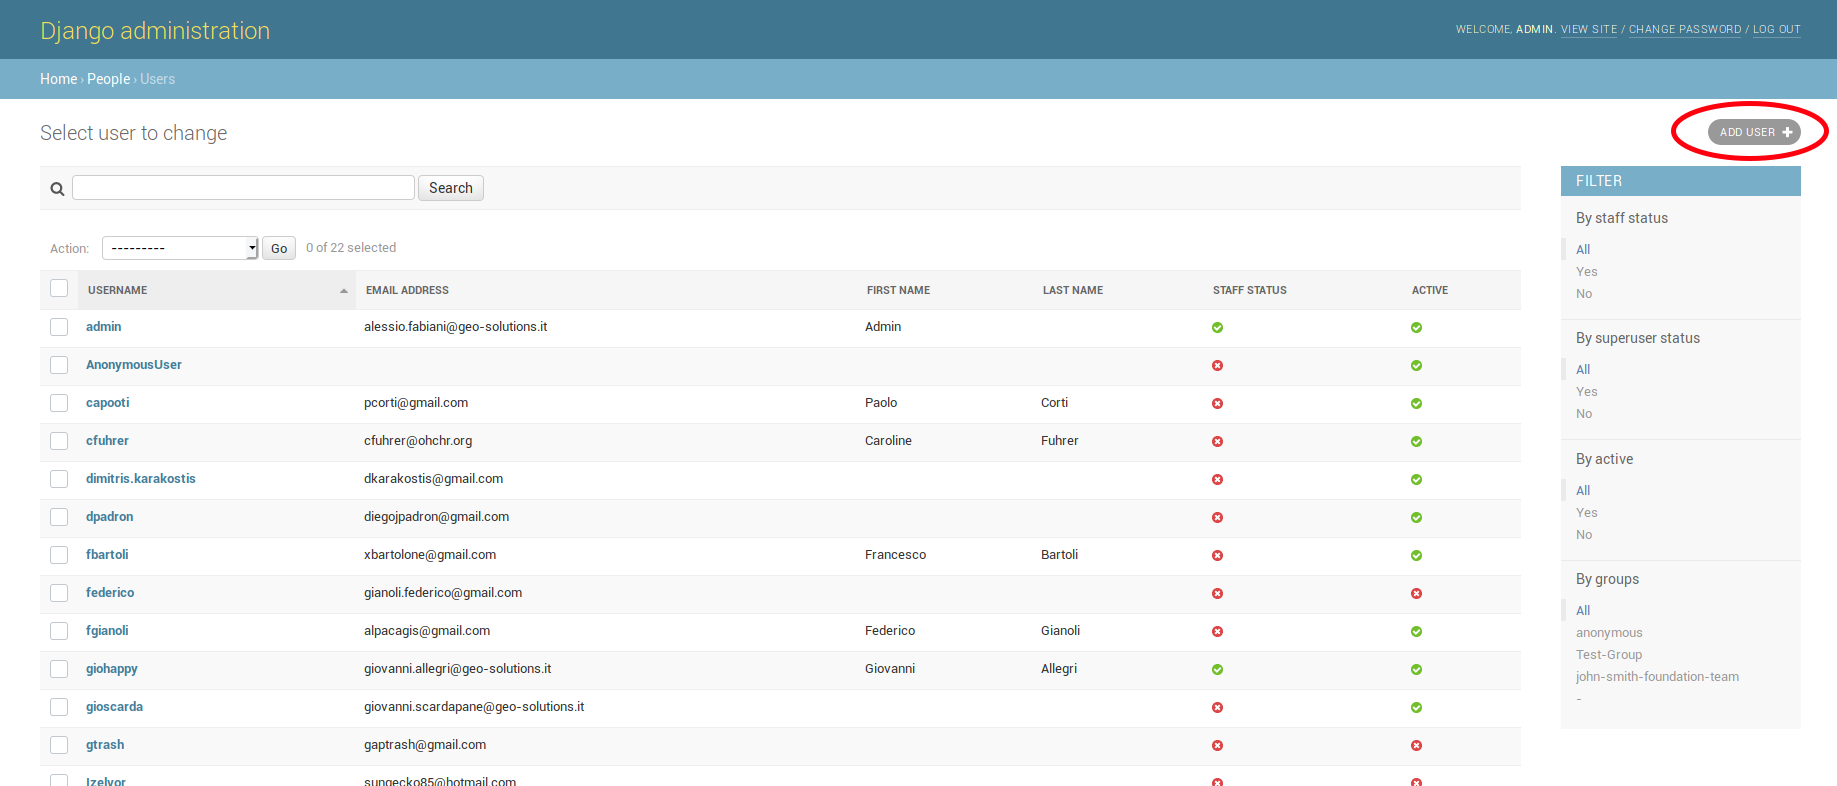The image size is (1837, 786).
Task: Click the search magnifier icon
Action: 57,189
